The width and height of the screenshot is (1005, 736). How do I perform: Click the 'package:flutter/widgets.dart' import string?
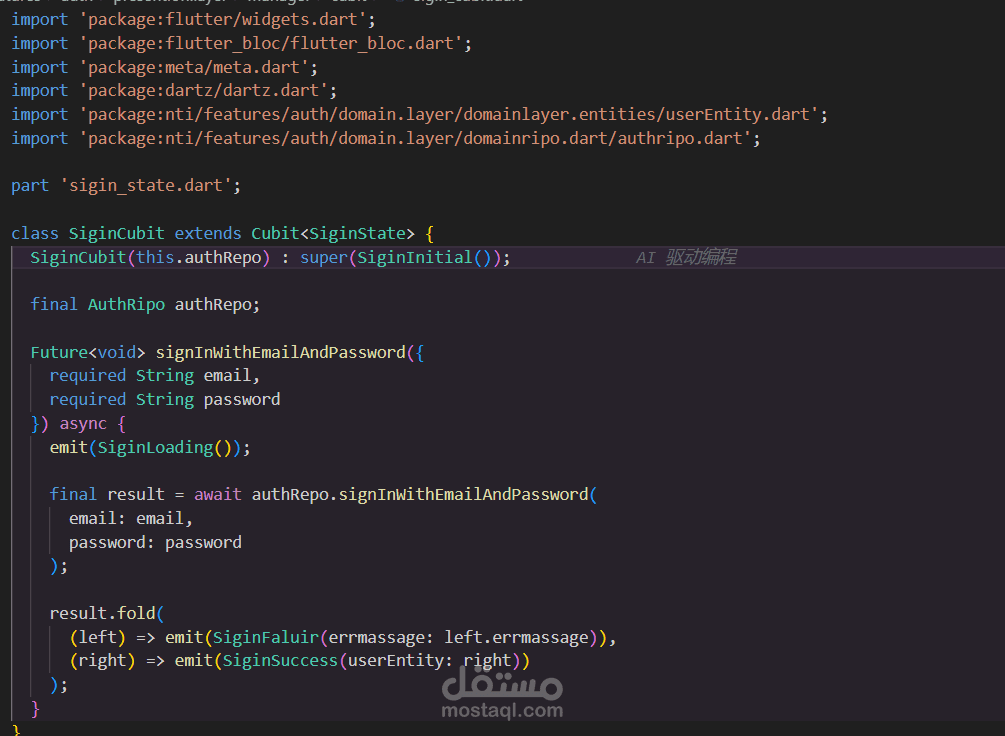coord(222,20)
